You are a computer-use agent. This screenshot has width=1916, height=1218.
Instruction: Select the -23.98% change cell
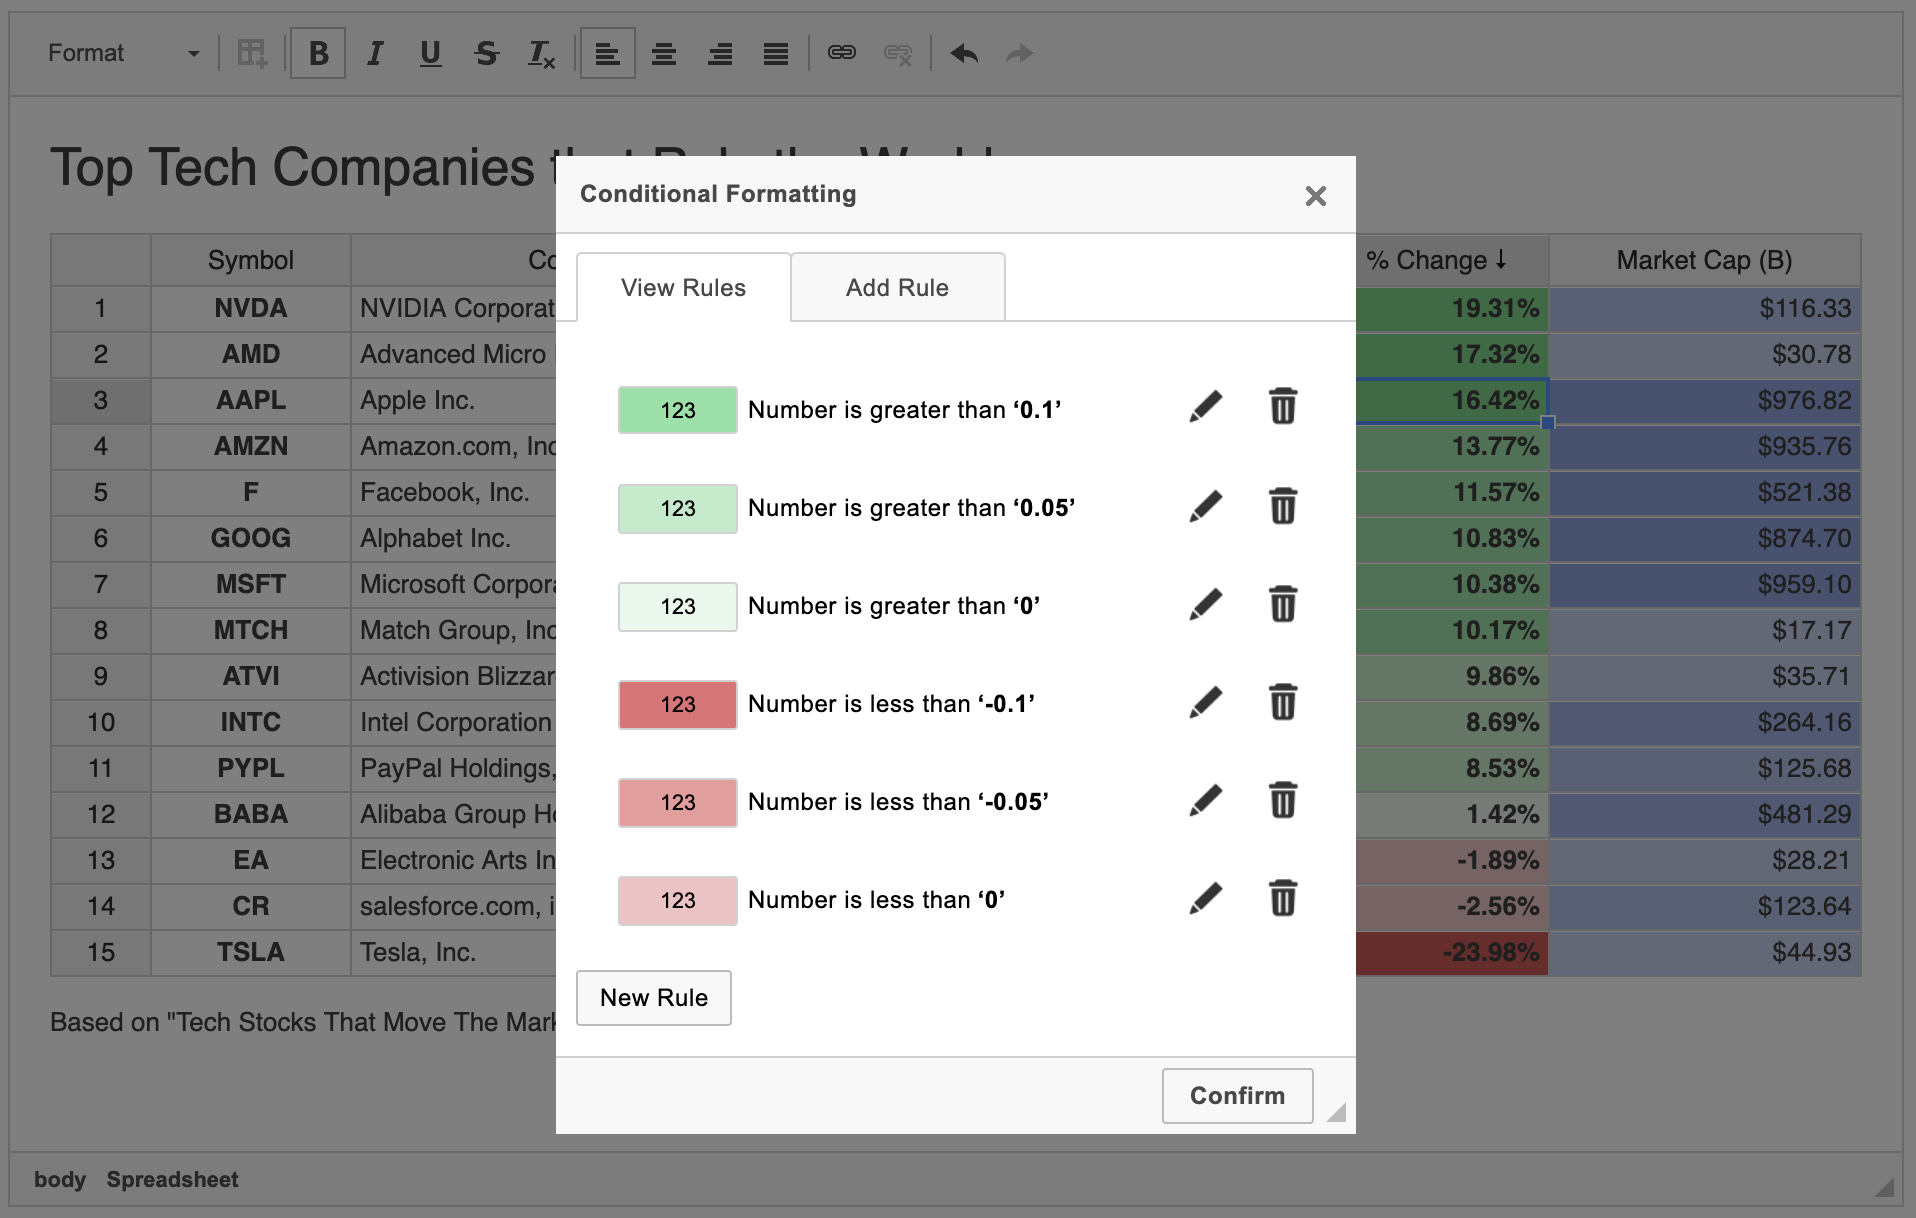[x=1452, y=952]
